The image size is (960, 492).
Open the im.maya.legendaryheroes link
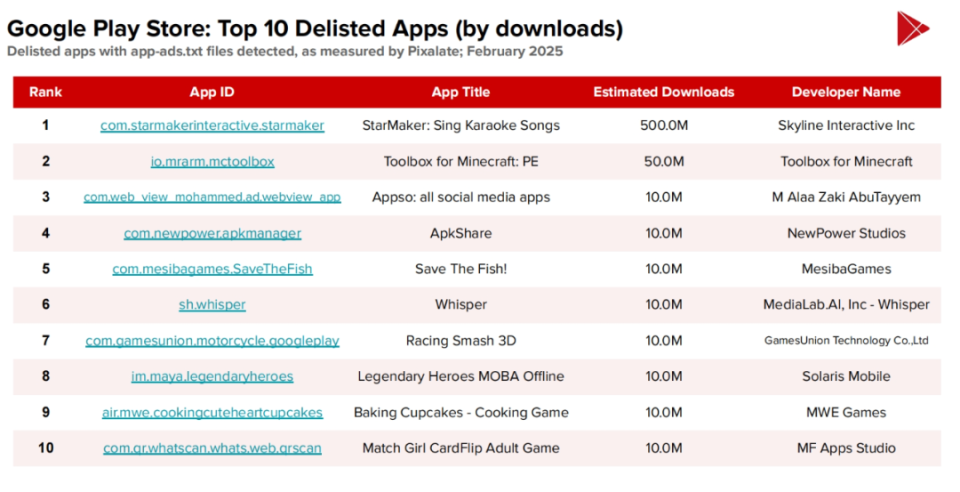point(212,377)
